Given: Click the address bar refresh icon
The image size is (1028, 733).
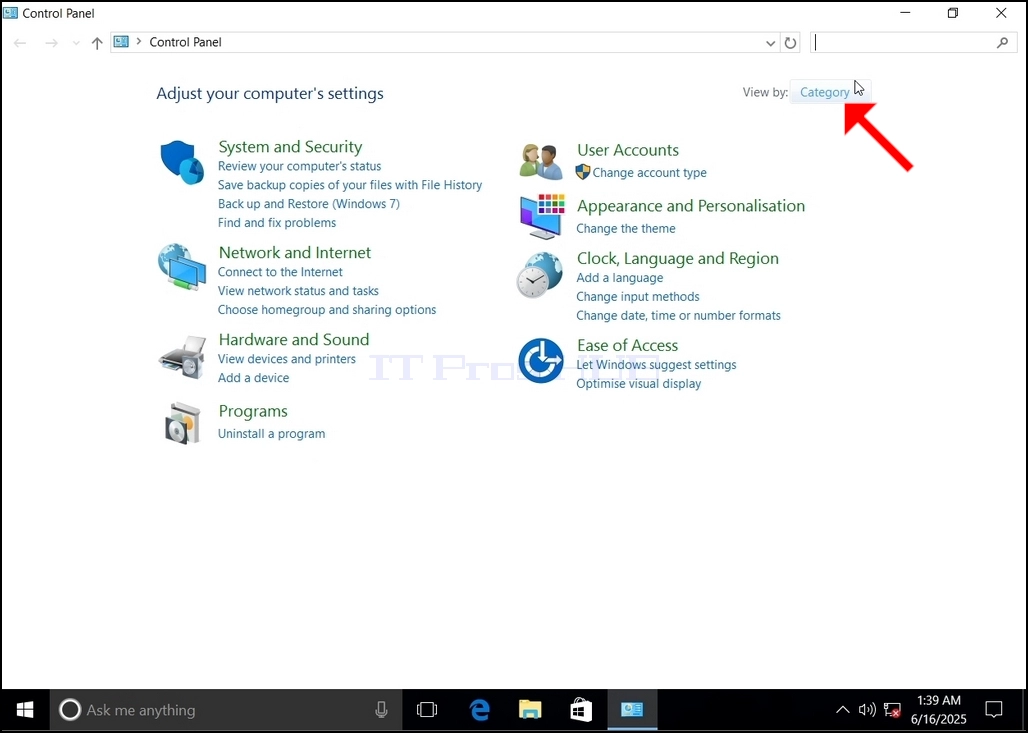Looking at the screenshot, I should point(791,43).
